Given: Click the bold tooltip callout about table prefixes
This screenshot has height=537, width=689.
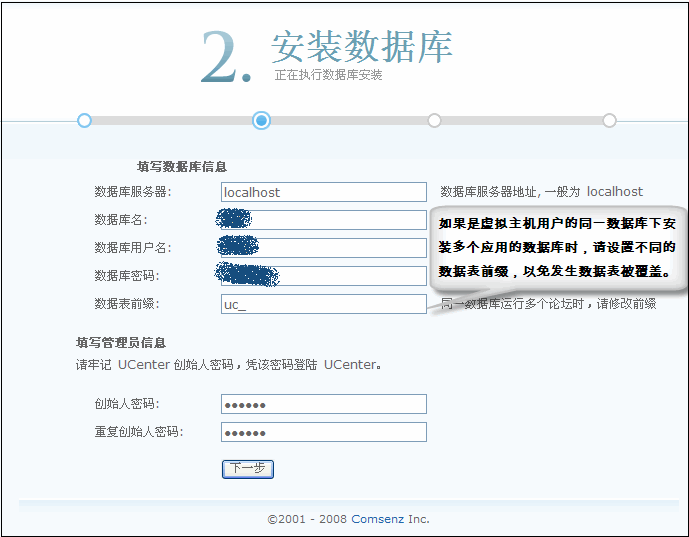Looking at the screenshot, I should 558,246.
